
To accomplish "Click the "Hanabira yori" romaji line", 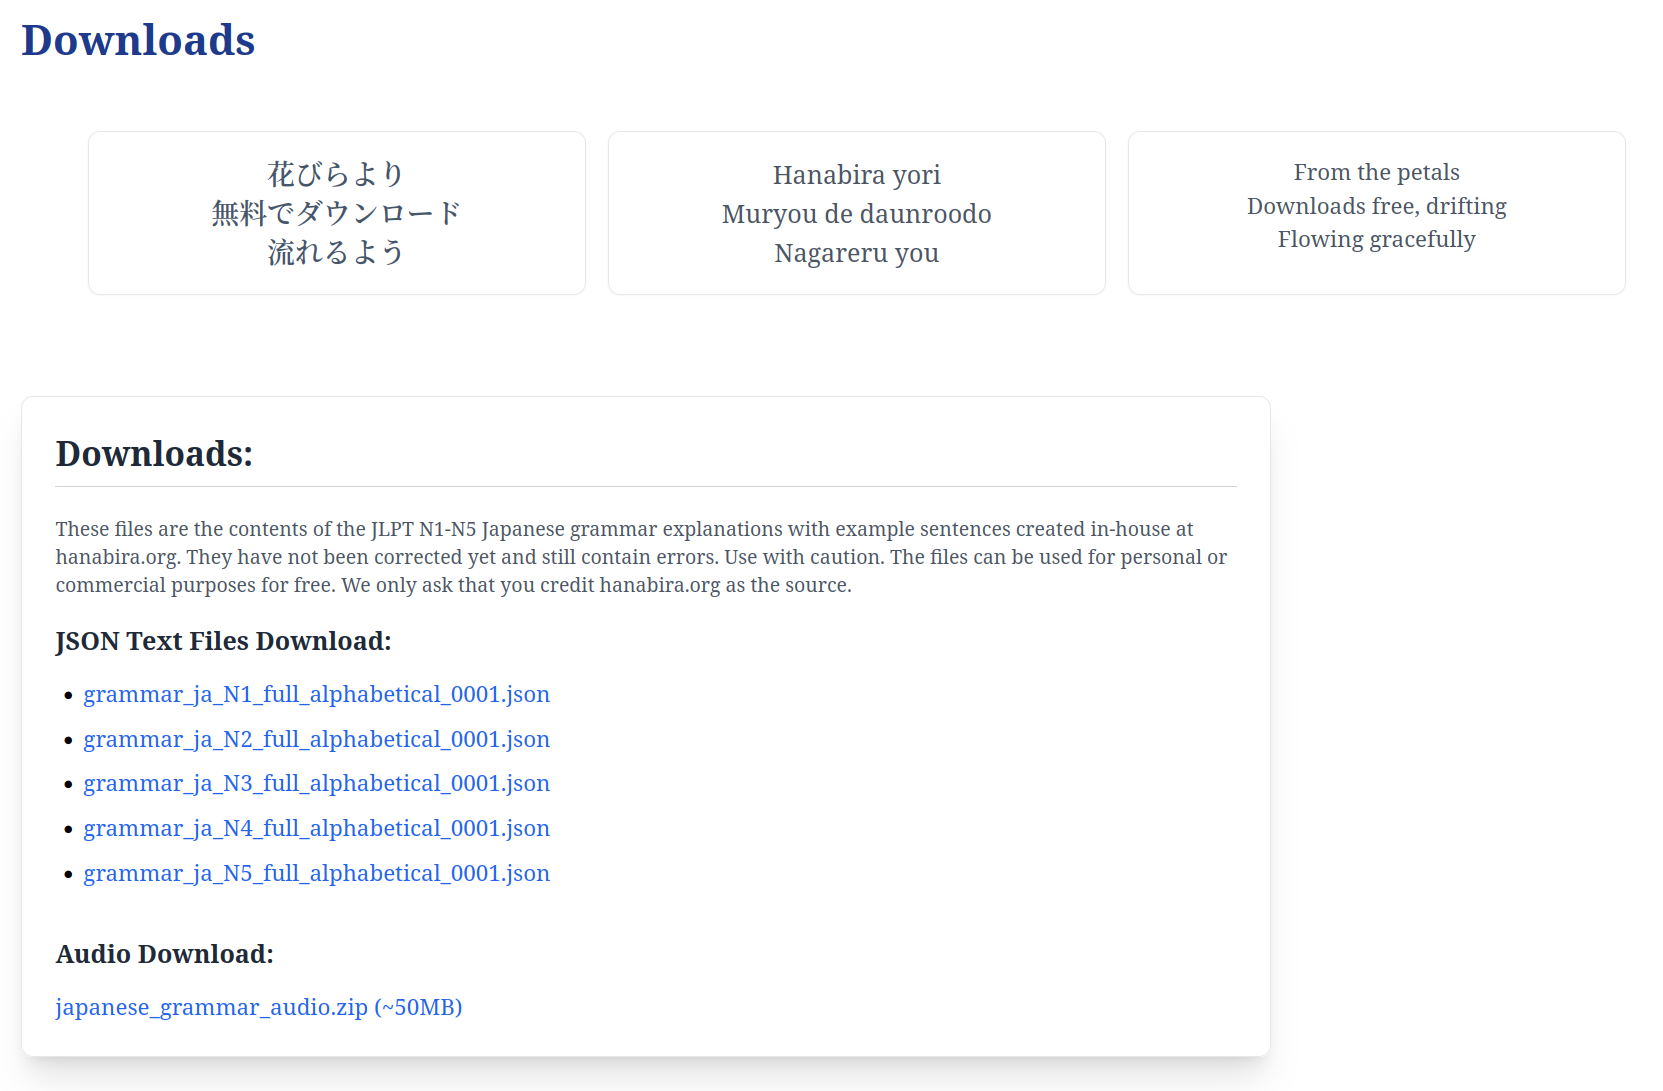I will [x=856, y=175].
